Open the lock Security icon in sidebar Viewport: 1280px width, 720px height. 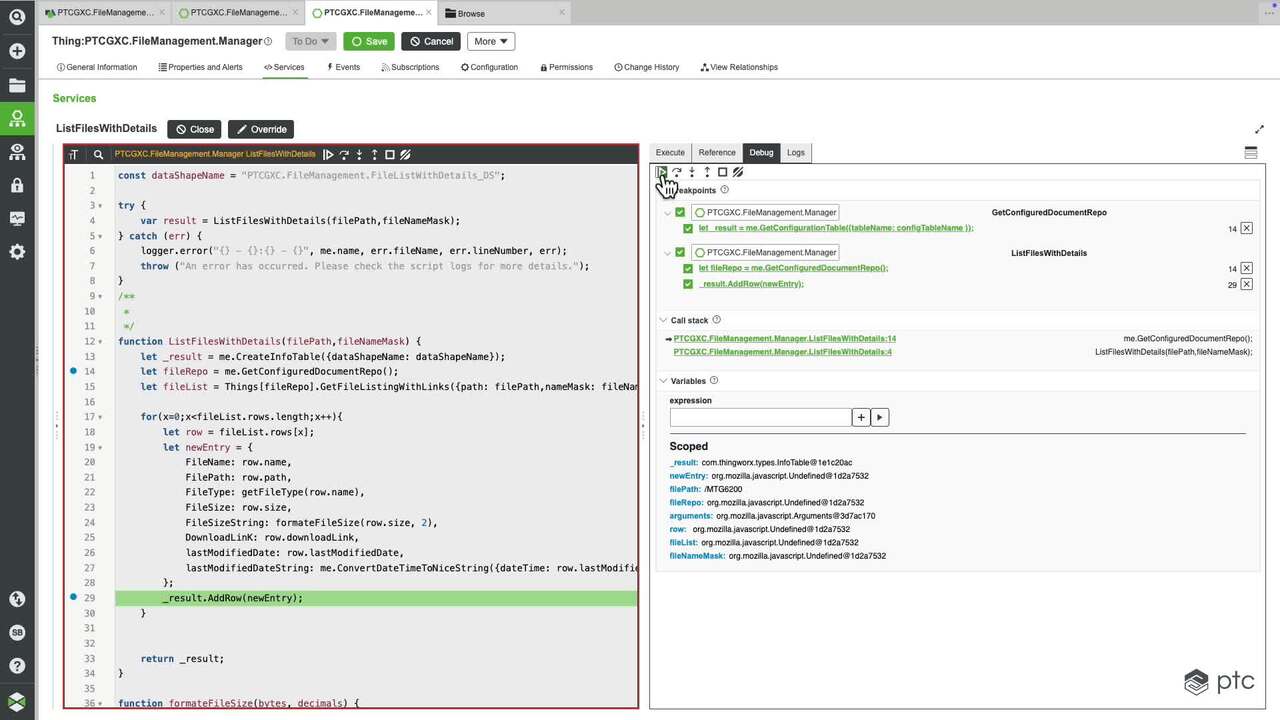point(17,185)
